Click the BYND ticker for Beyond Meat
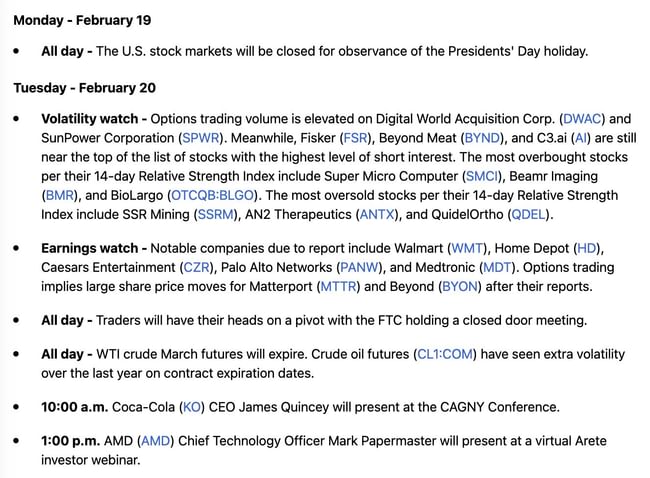The image size is (650, 478). (481, 137)
